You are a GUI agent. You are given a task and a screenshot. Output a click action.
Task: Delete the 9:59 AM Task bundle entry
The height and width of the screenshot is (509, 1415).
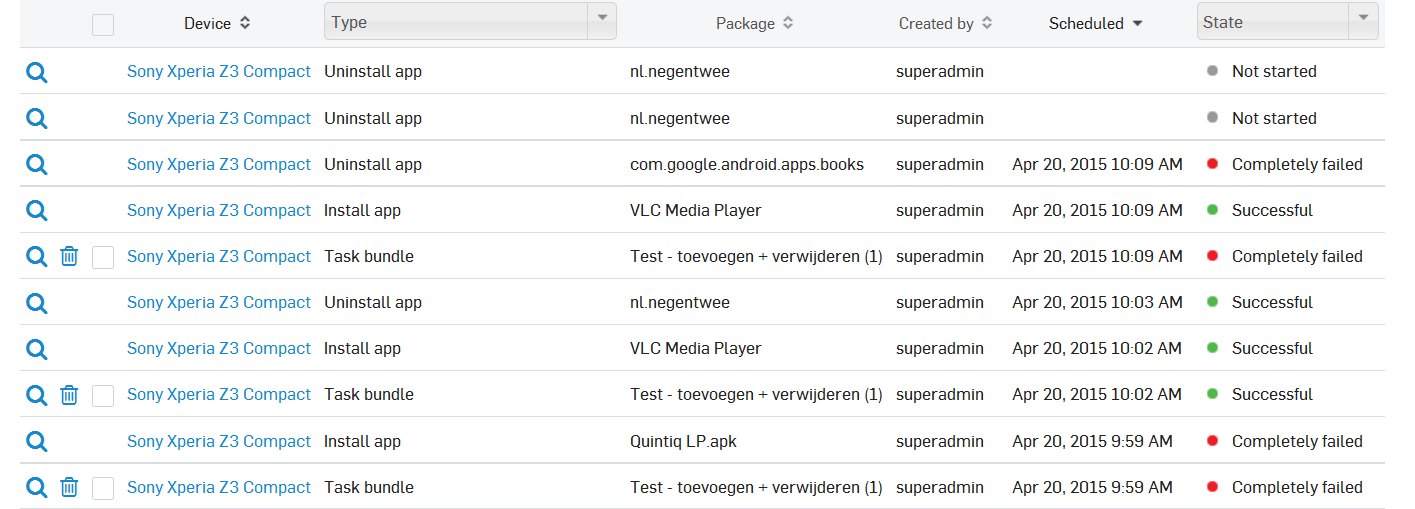(69, 487)
